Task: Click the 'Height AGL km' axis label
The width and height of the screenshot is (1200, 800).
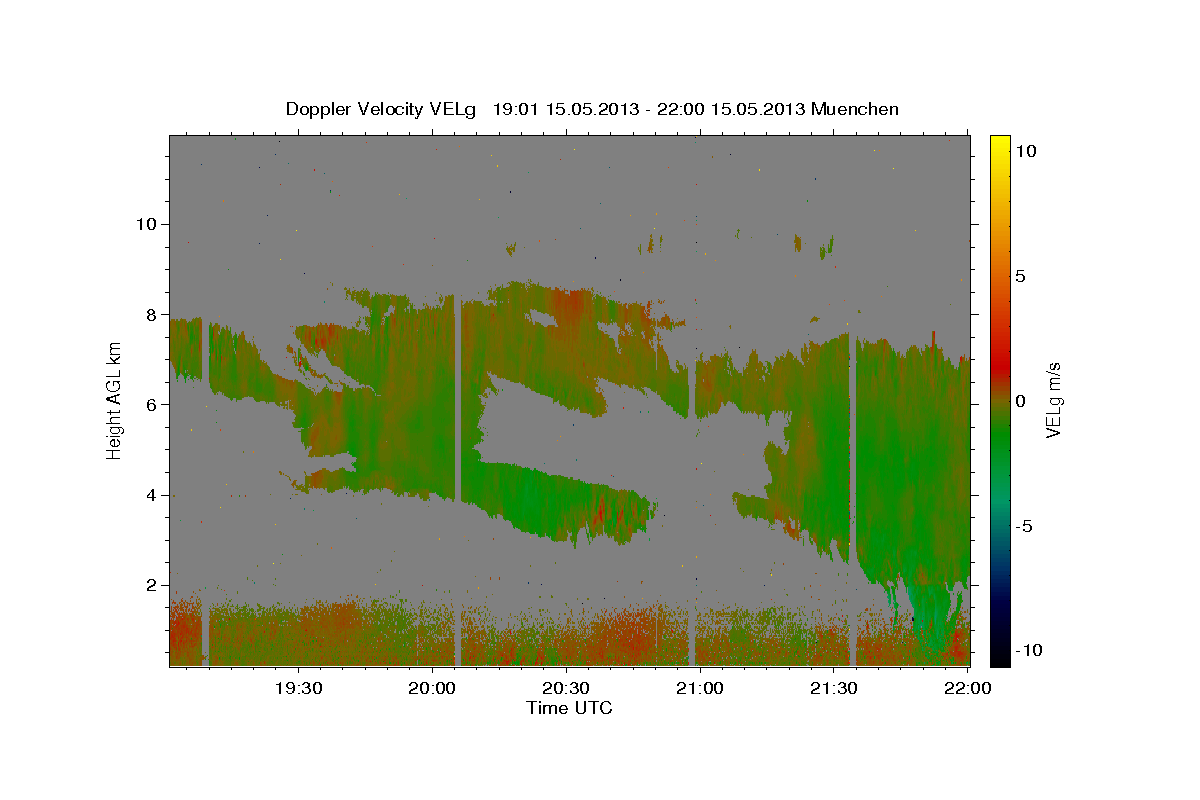Action: [115, 399]
